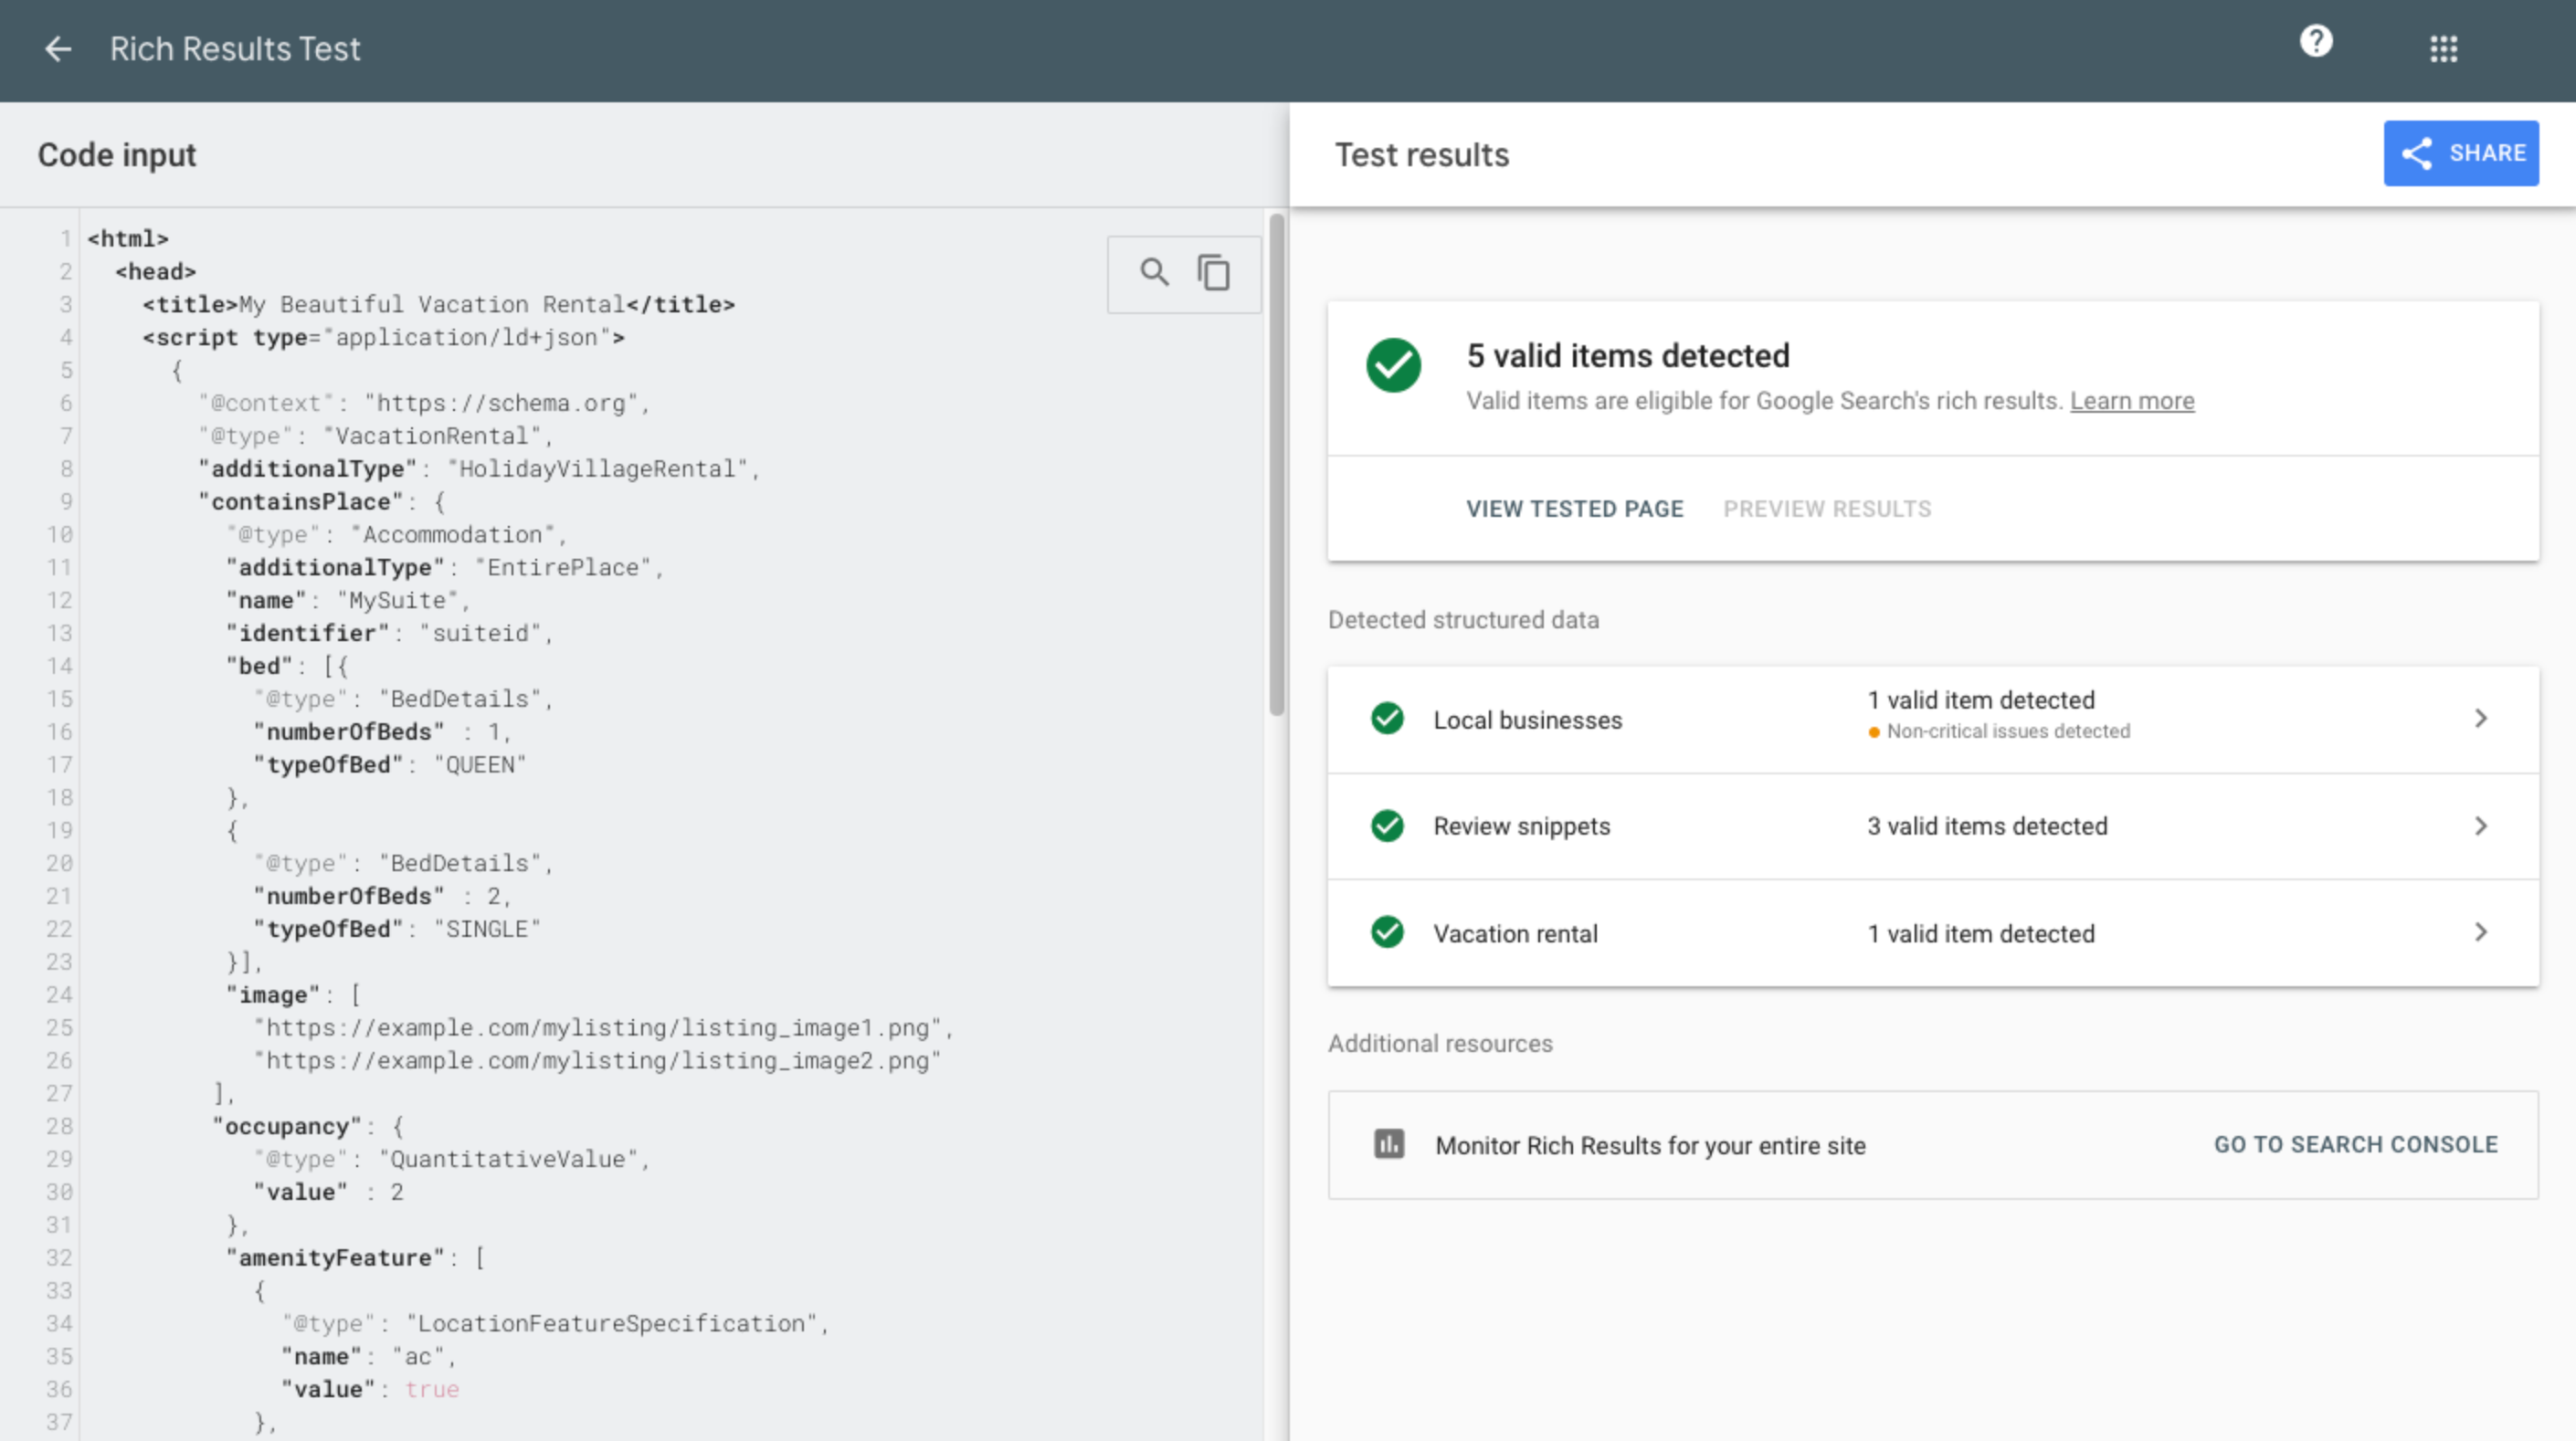
Task: Toggle the help question mark icon
Action: [x=2312, y=47]
